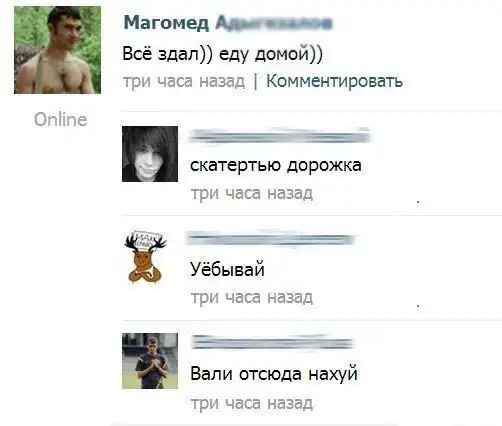
Task: Click the скатертью дорожка comment text
Action: 276,165
